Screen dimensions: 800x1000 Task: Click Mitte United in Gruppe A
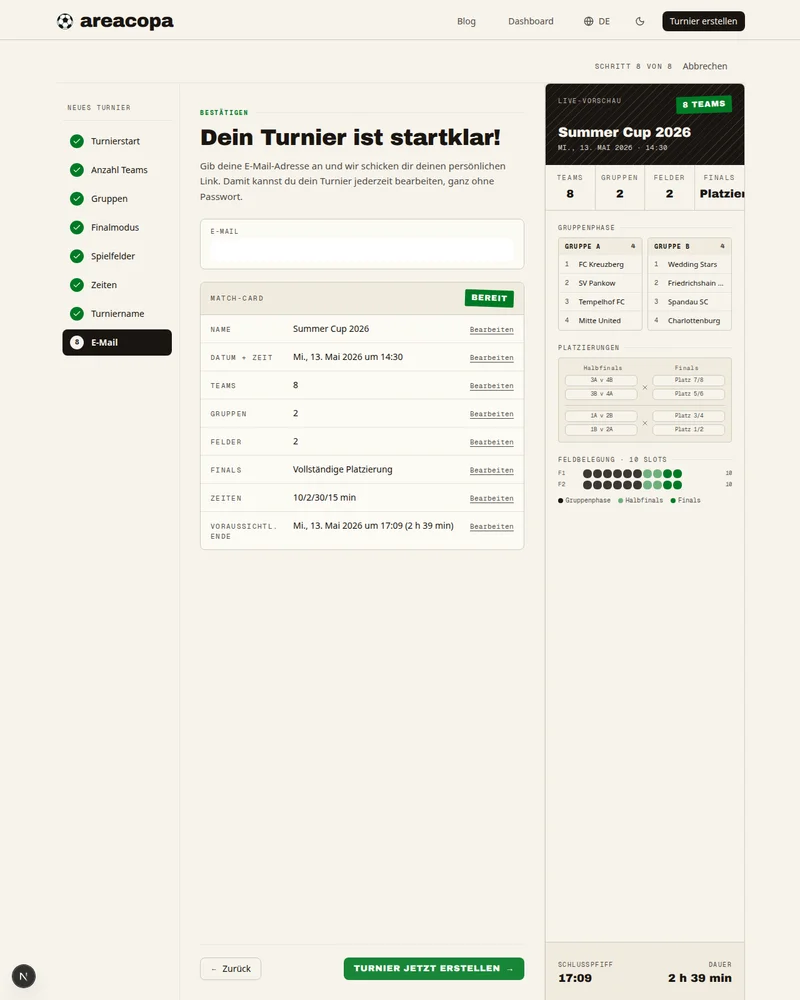click(x=600, y=320)
